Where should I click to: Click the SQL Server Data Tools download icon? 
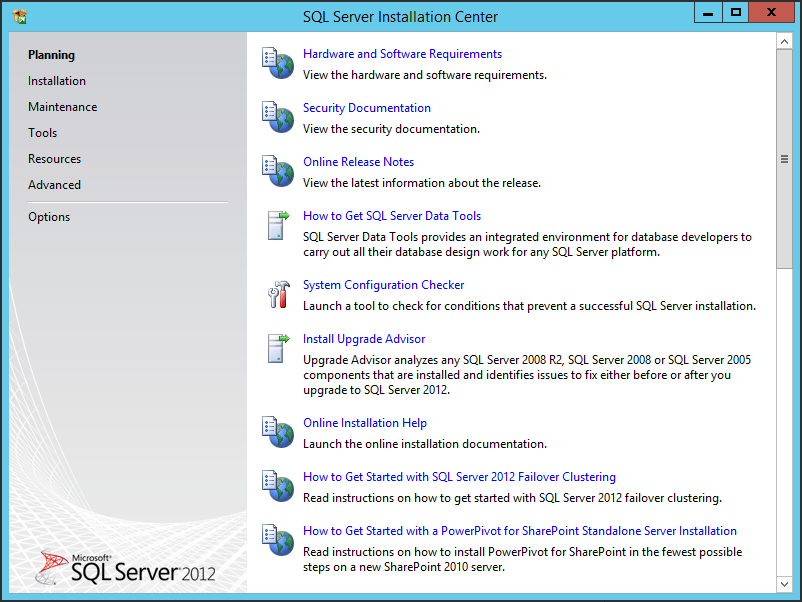[277, 225]
